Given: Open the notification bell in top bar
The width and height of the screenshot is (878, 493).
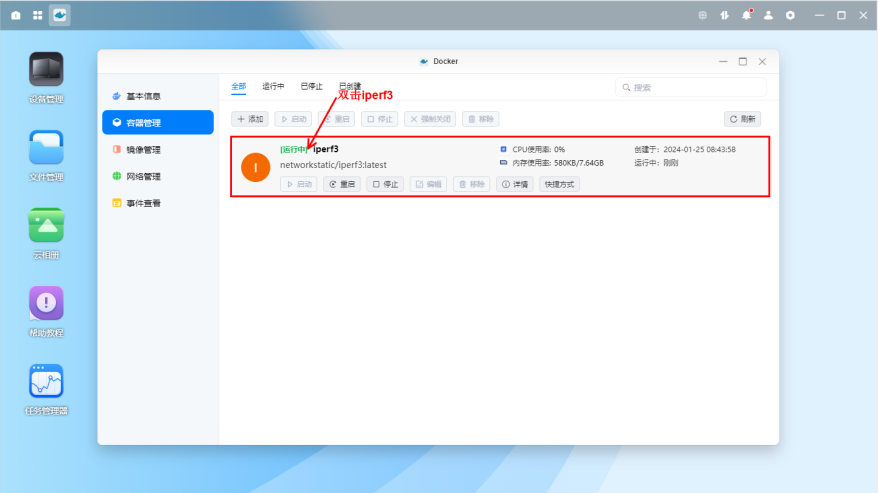Looking at the screenshot, I should pyautogui.click(x=746, y=15).
